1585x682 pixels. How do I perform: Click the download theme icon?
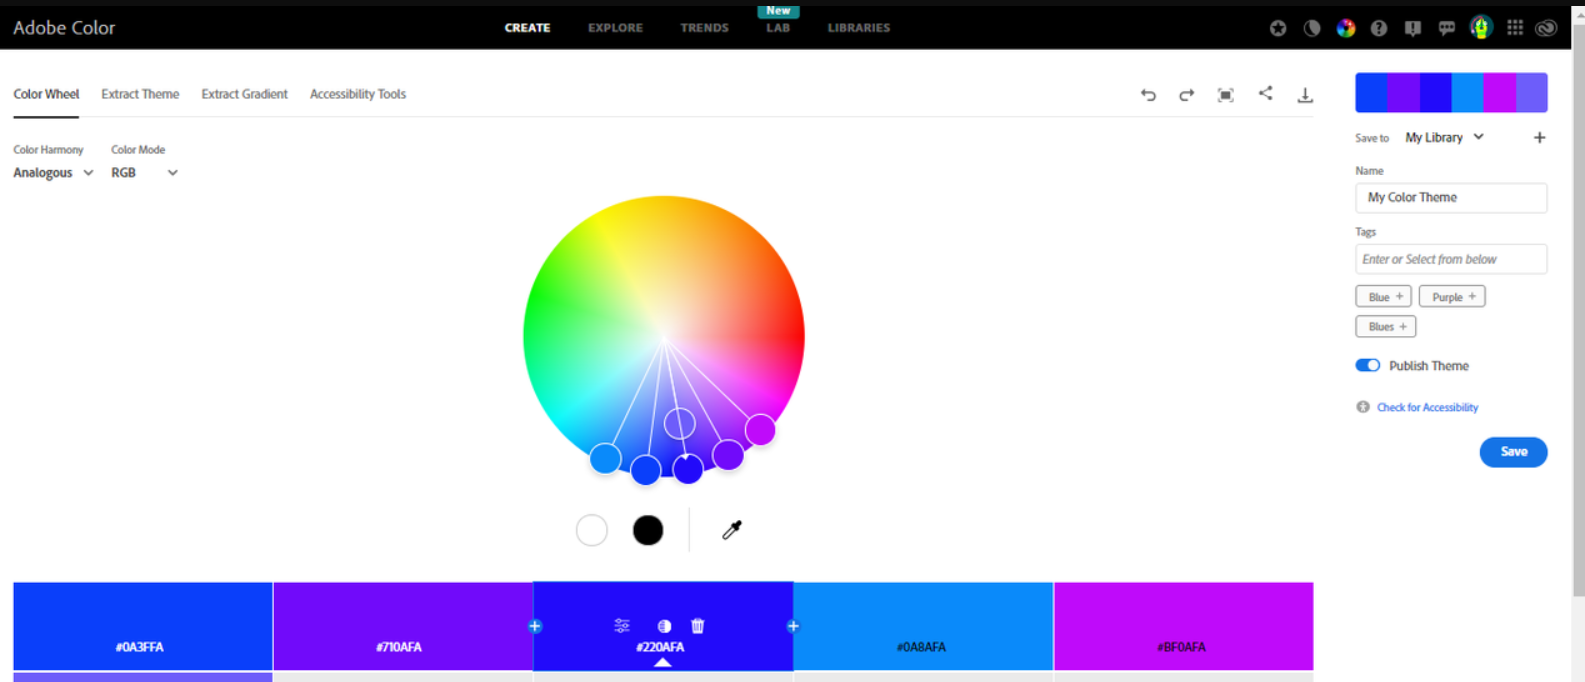tap(1305, 95)
